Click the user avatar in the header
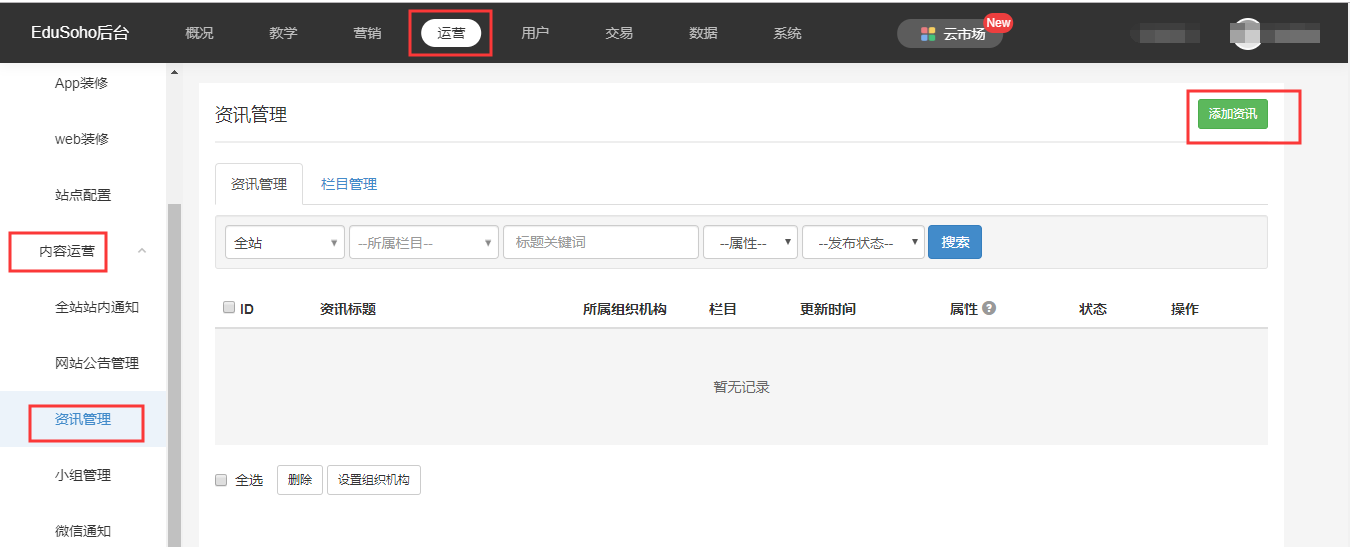The image size is (1350, 547). 1246,33
